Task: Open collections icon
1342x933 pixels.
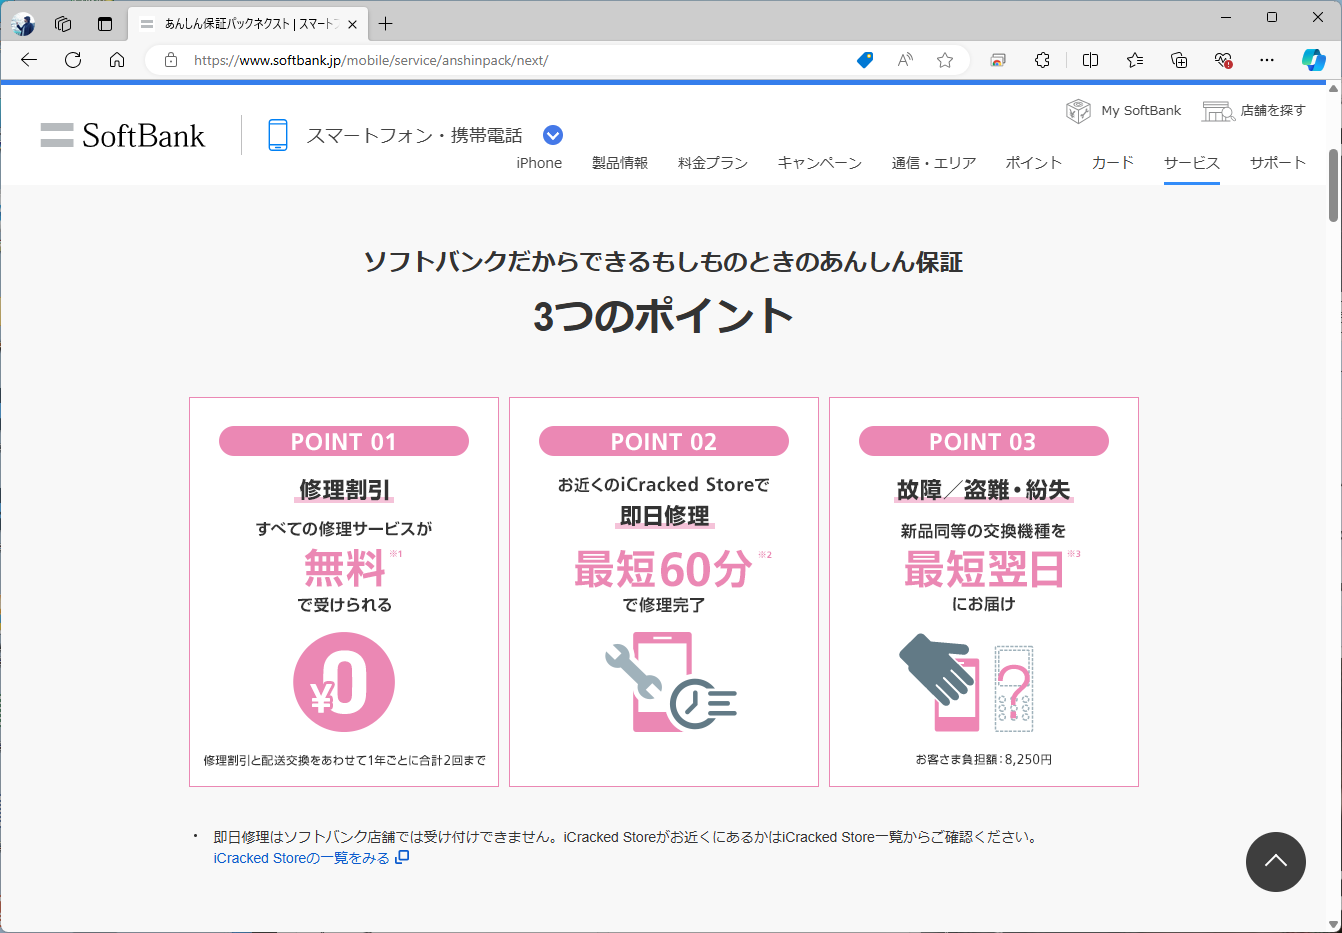Action: point(1179,60)
